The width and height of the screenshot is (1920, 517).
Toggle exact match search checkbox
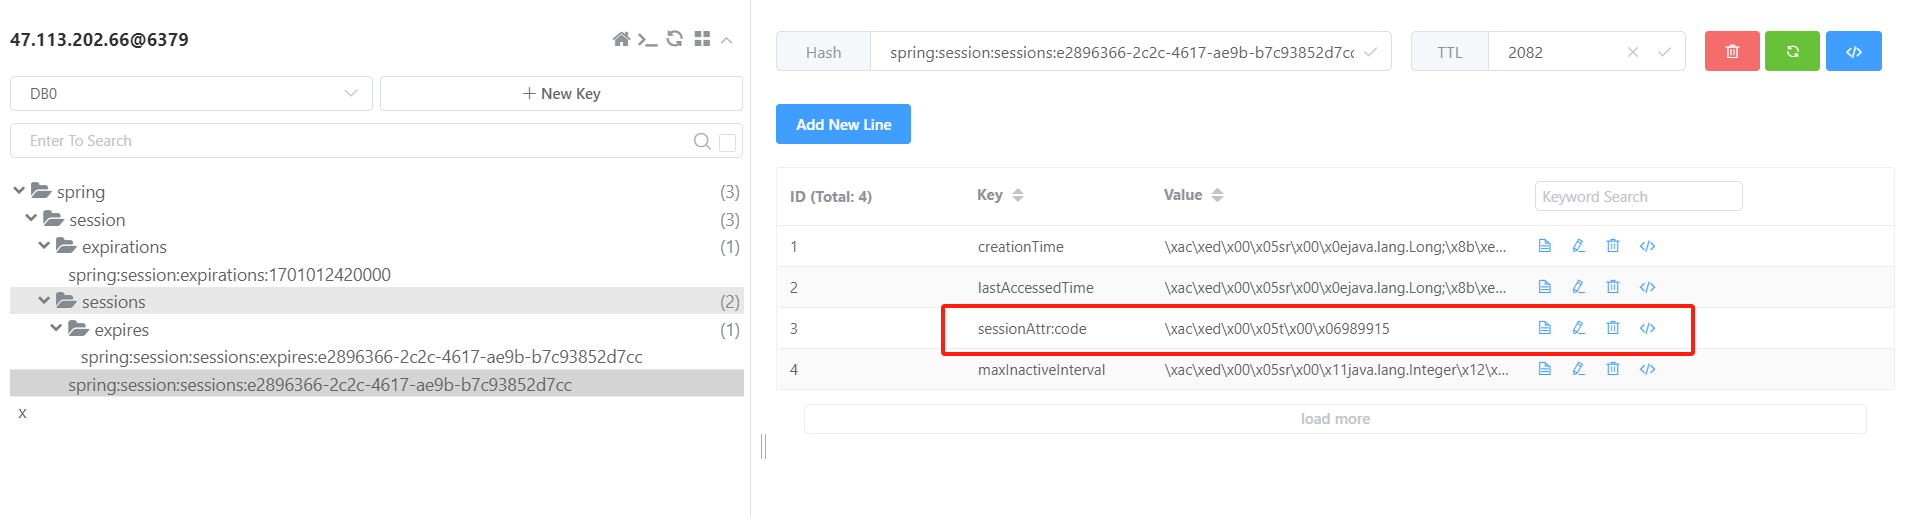tap(728, 142)
